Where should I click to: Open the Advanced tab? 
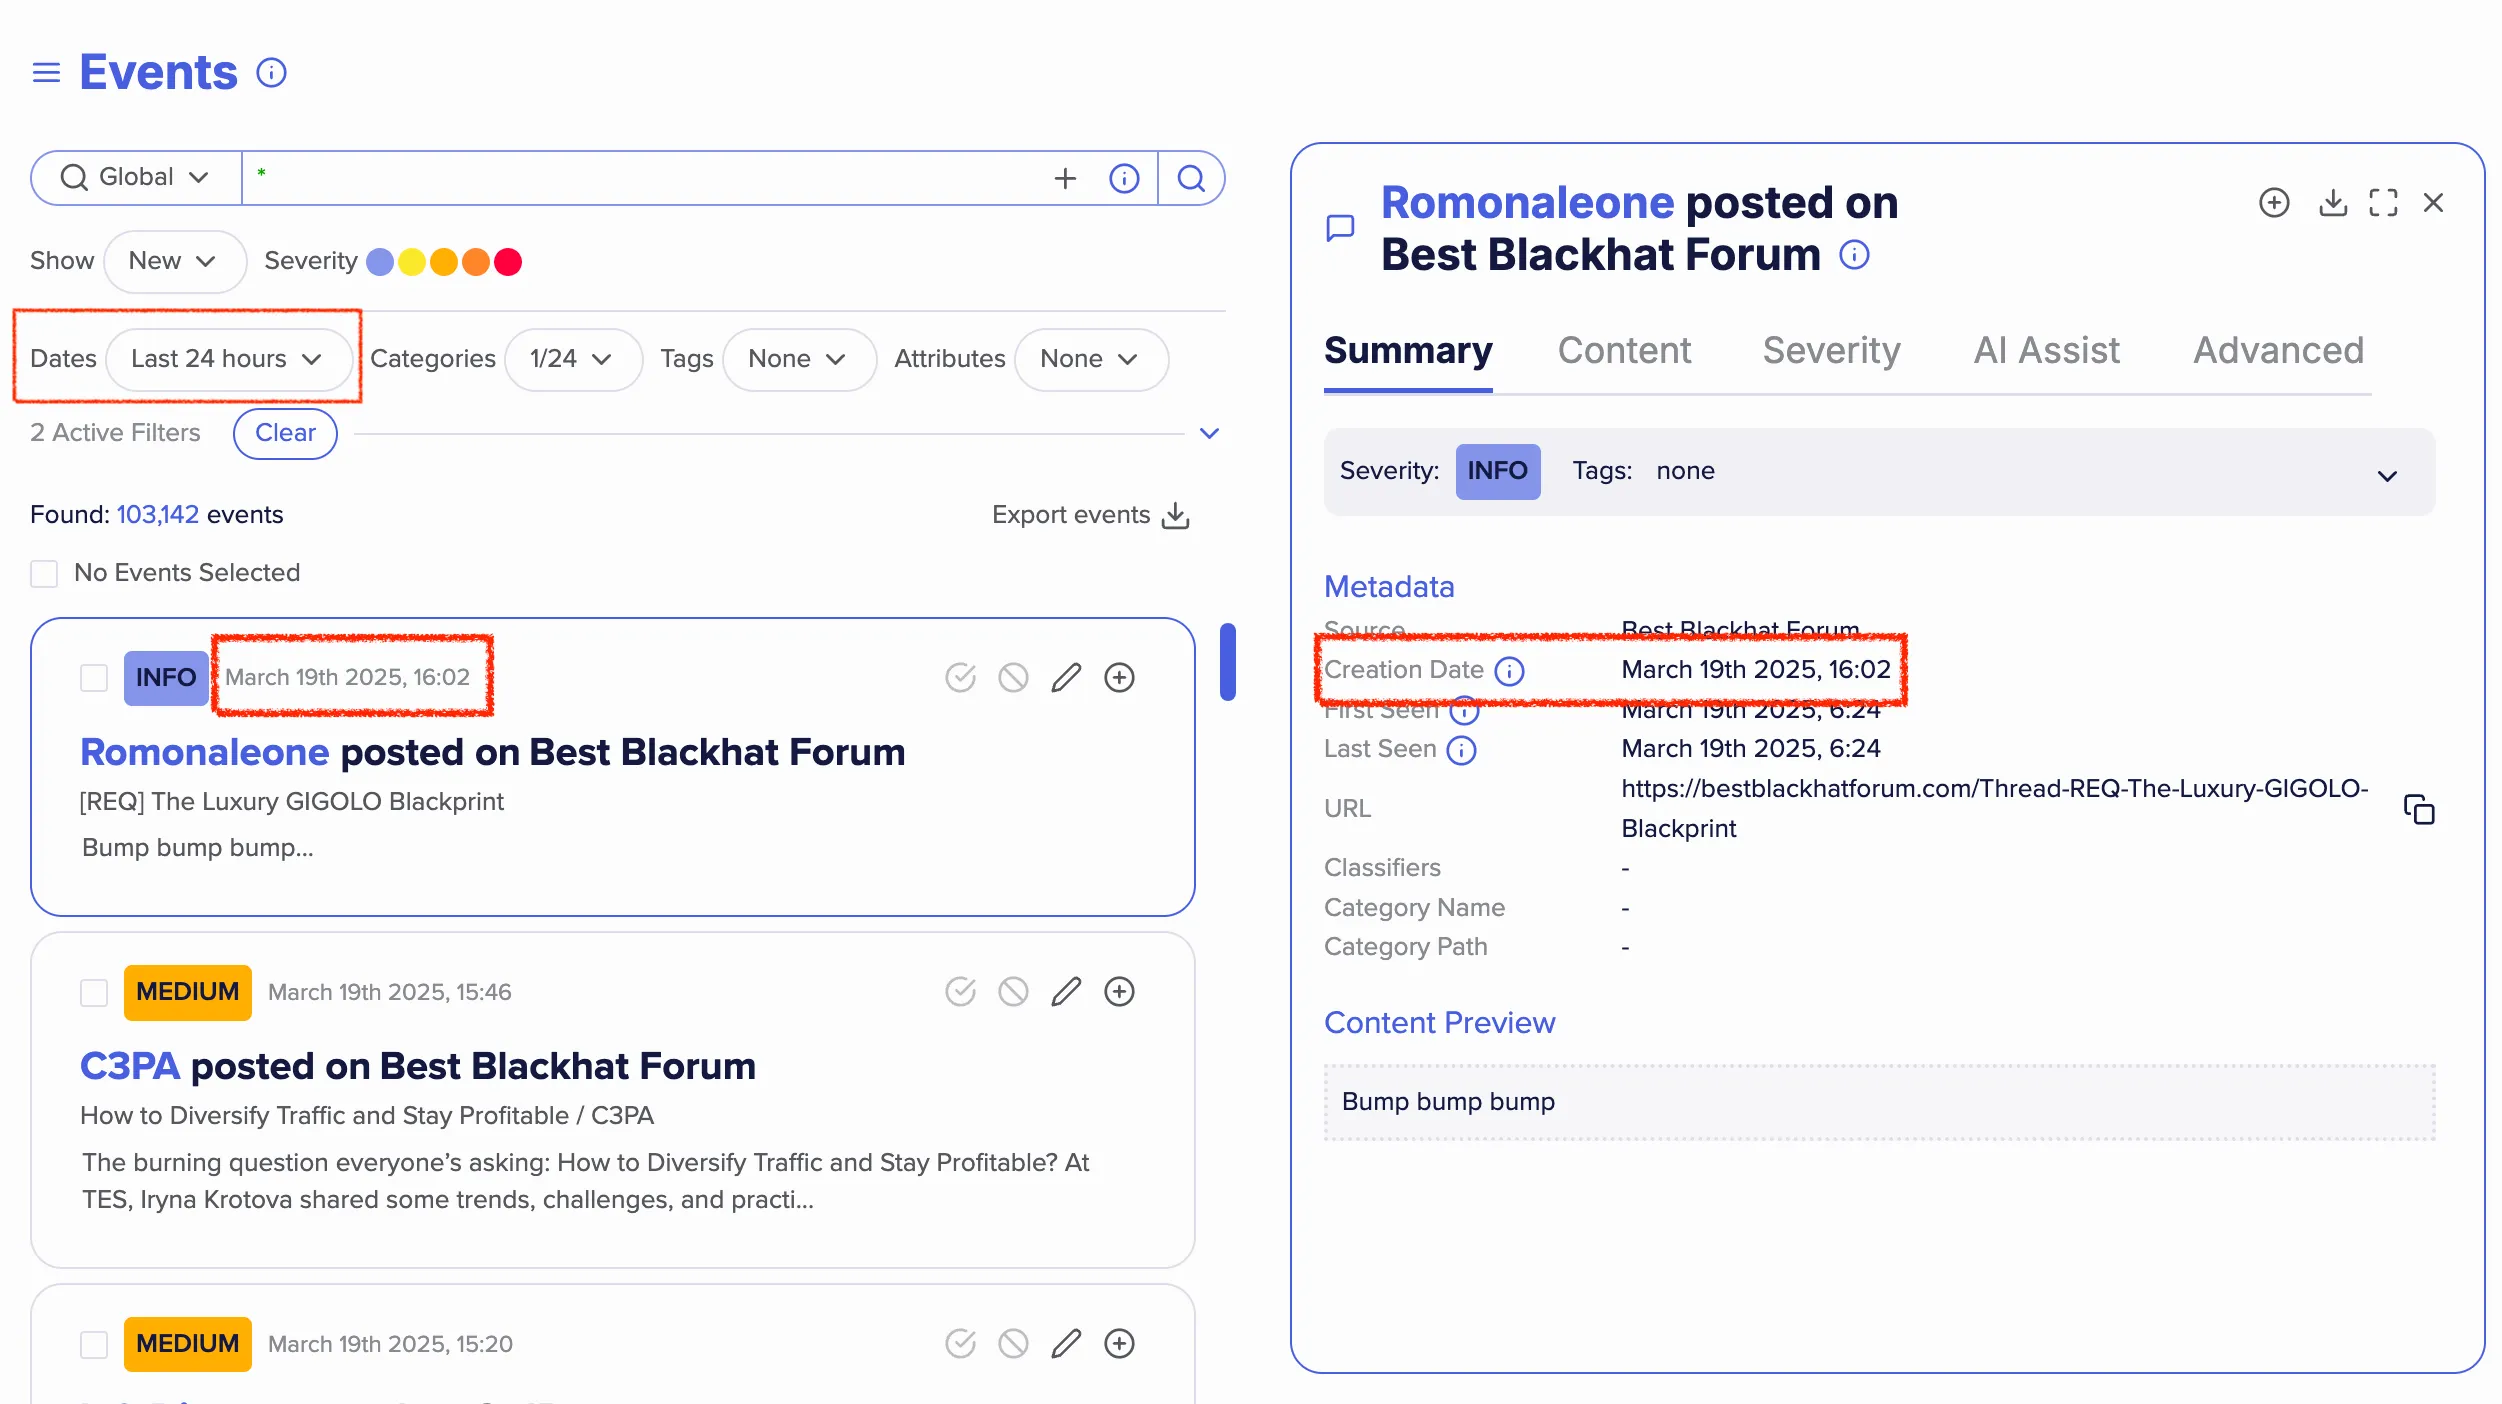pyautogui.click(x=2278, y=350)
